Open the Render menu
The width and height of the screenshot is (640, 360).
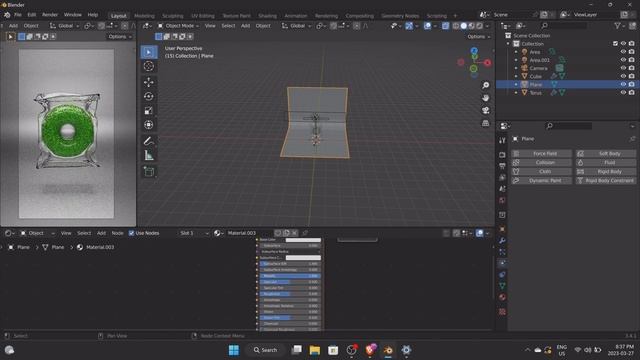click(50, 15)
